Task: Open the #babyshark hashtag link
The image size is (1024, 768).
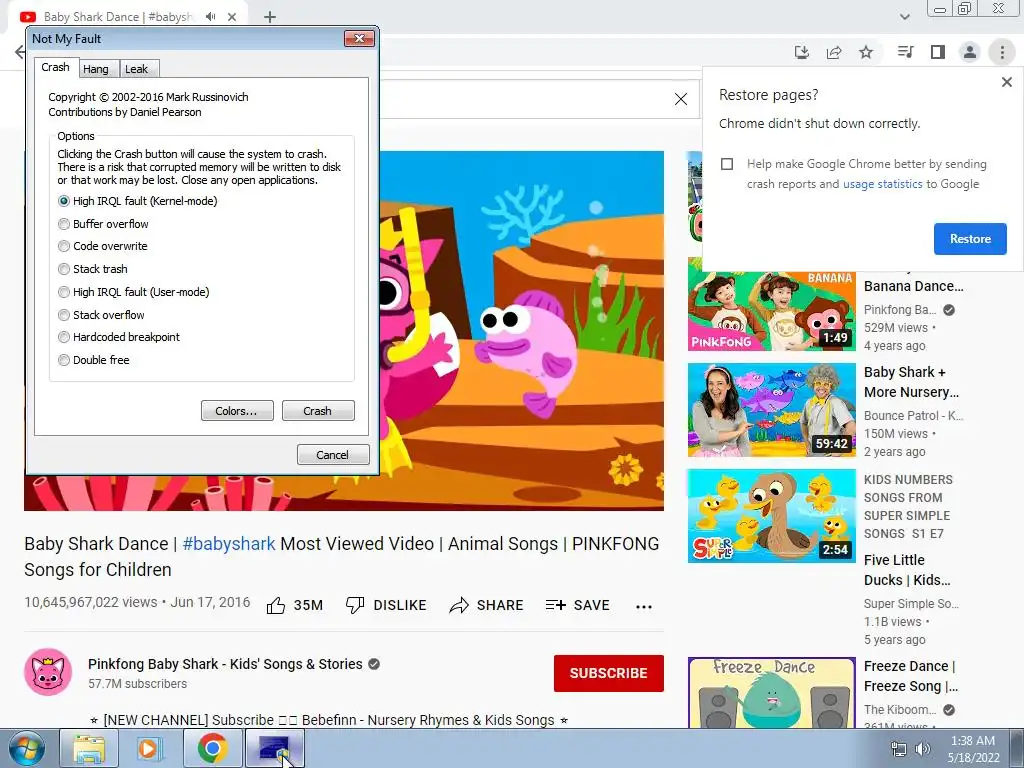Action: click(x=229, y=544)
